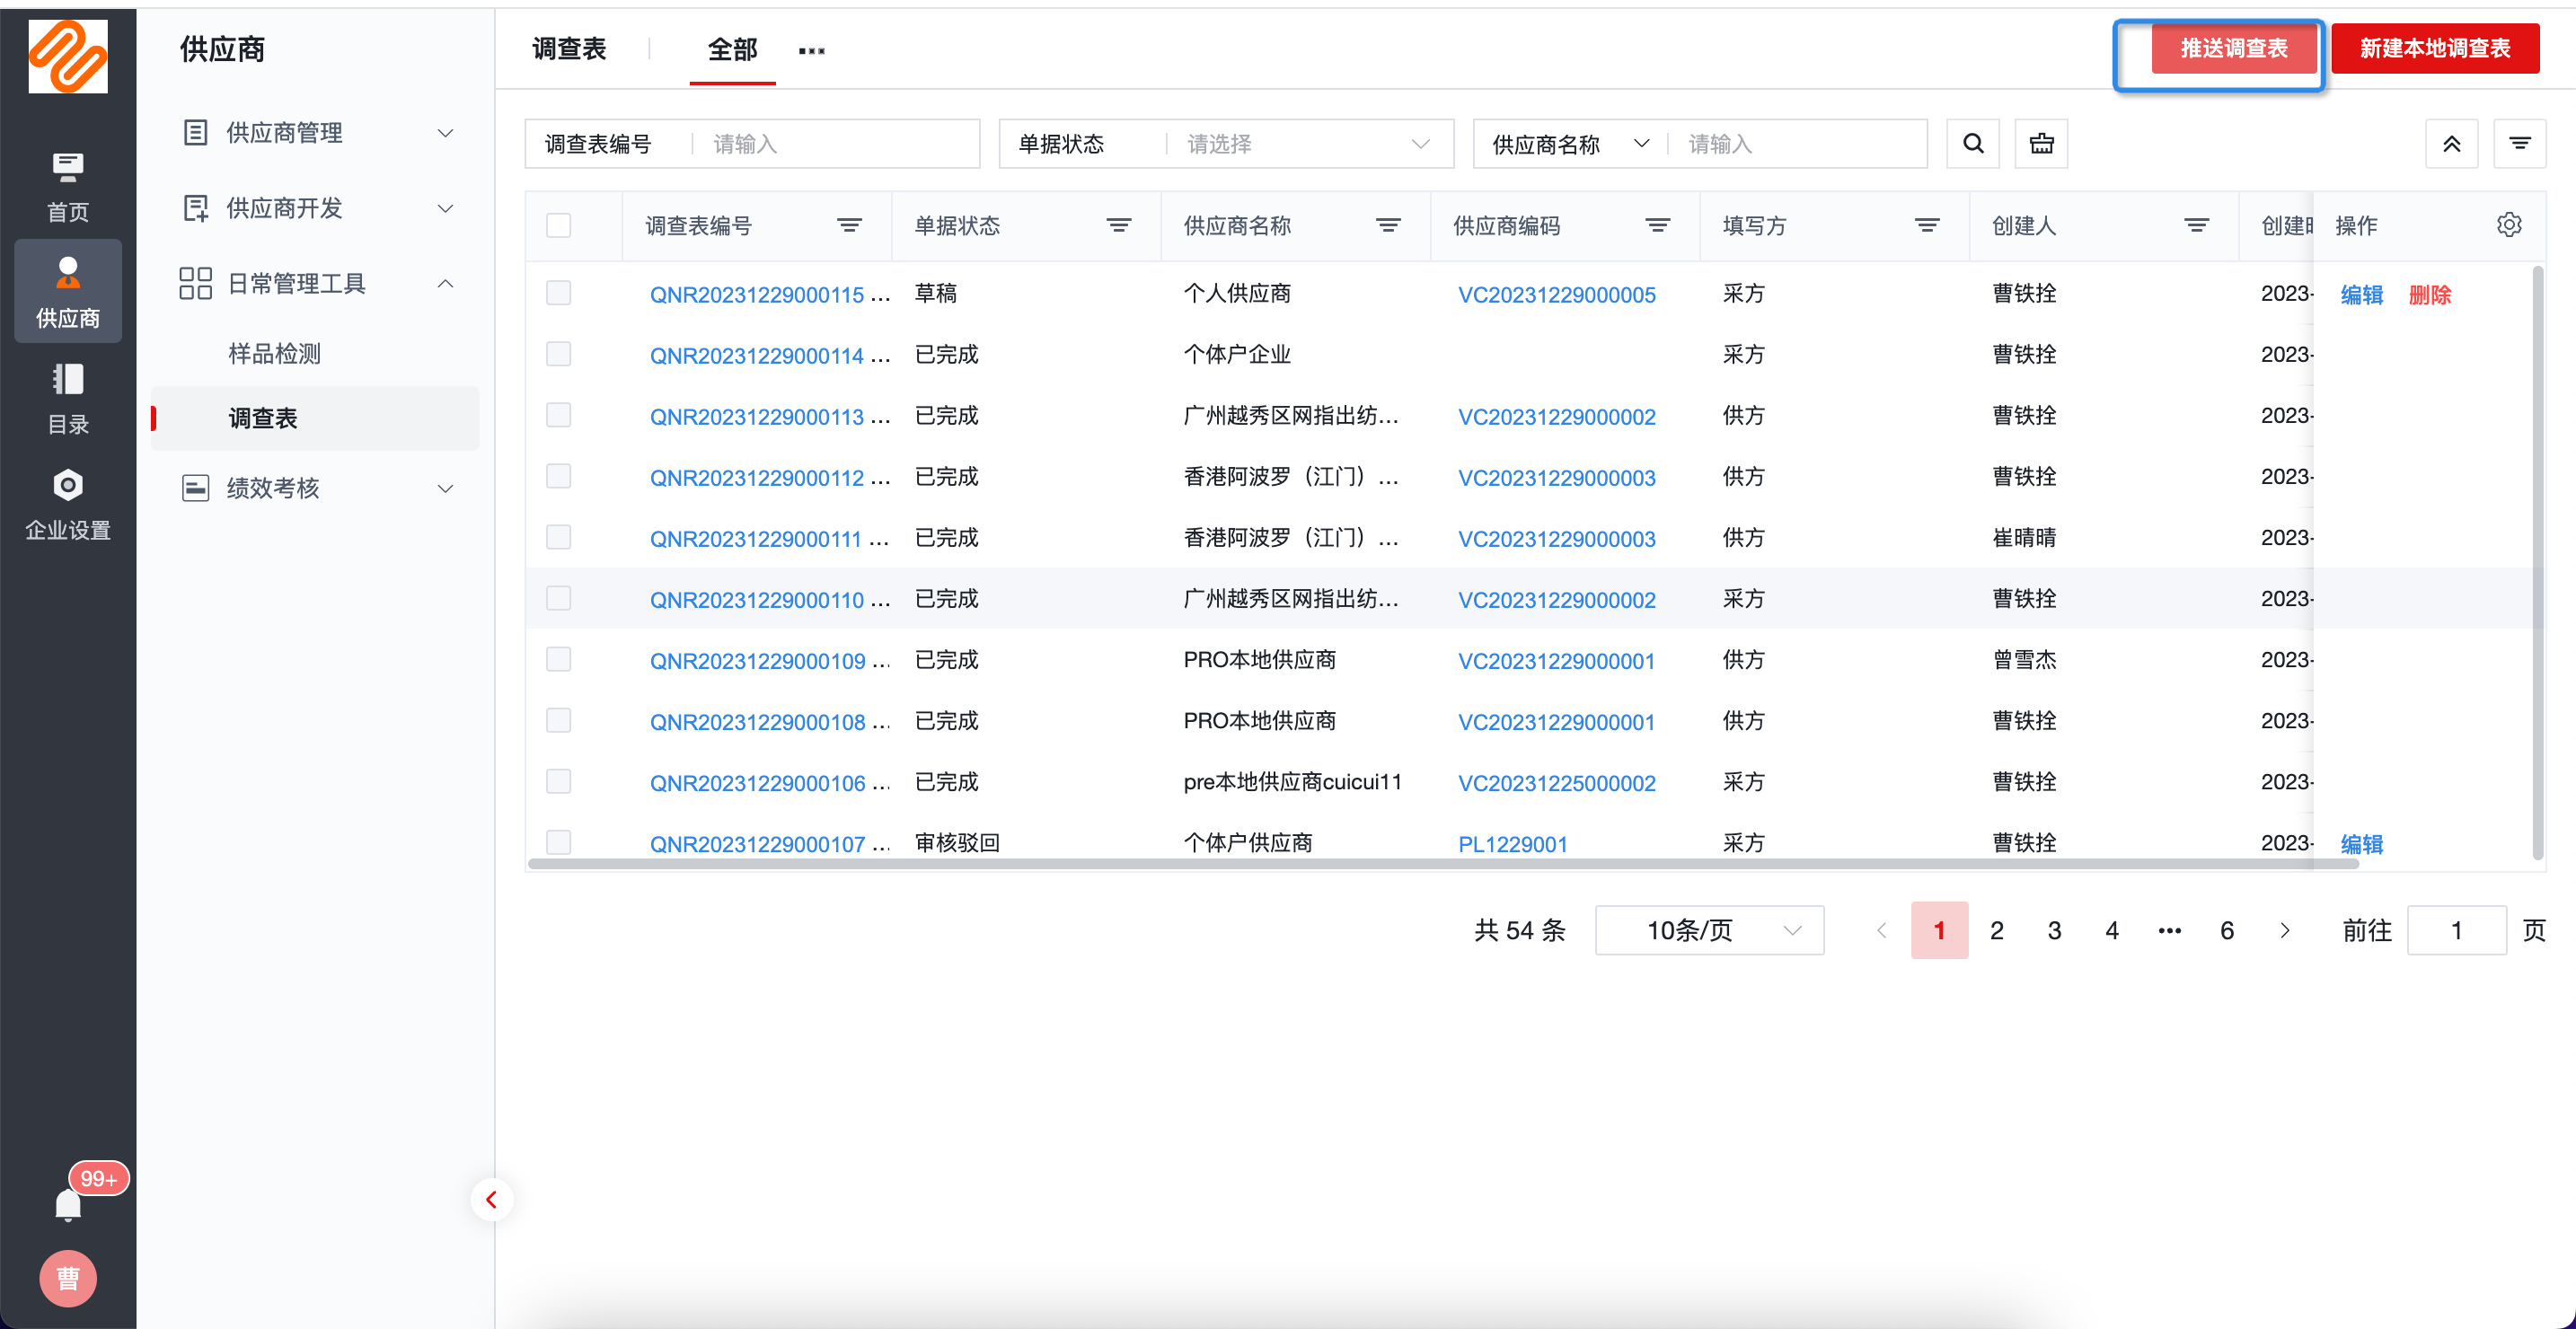2576x1329 pixels.
Task: Check the row QNR20231229000109
Action: (x=558, y=658)
